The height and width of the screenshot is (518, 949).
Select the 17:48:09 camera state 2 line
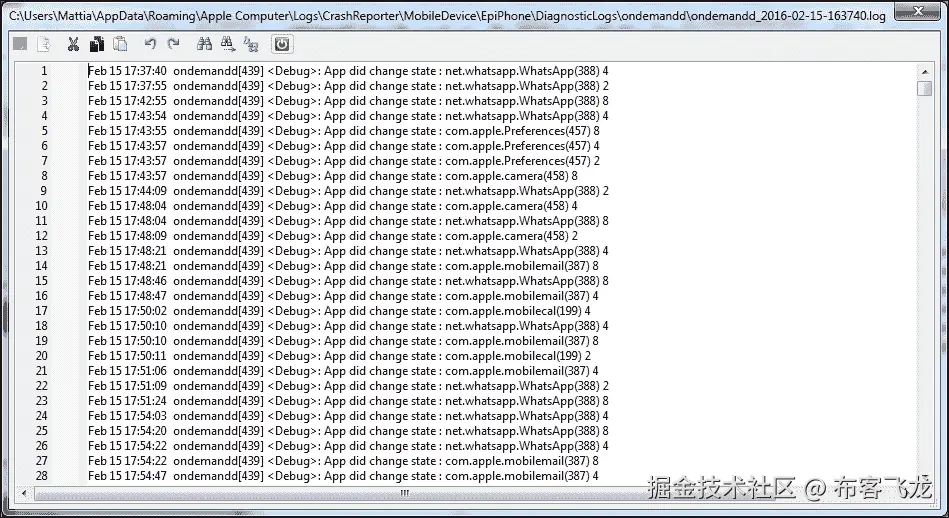[333, 235]
